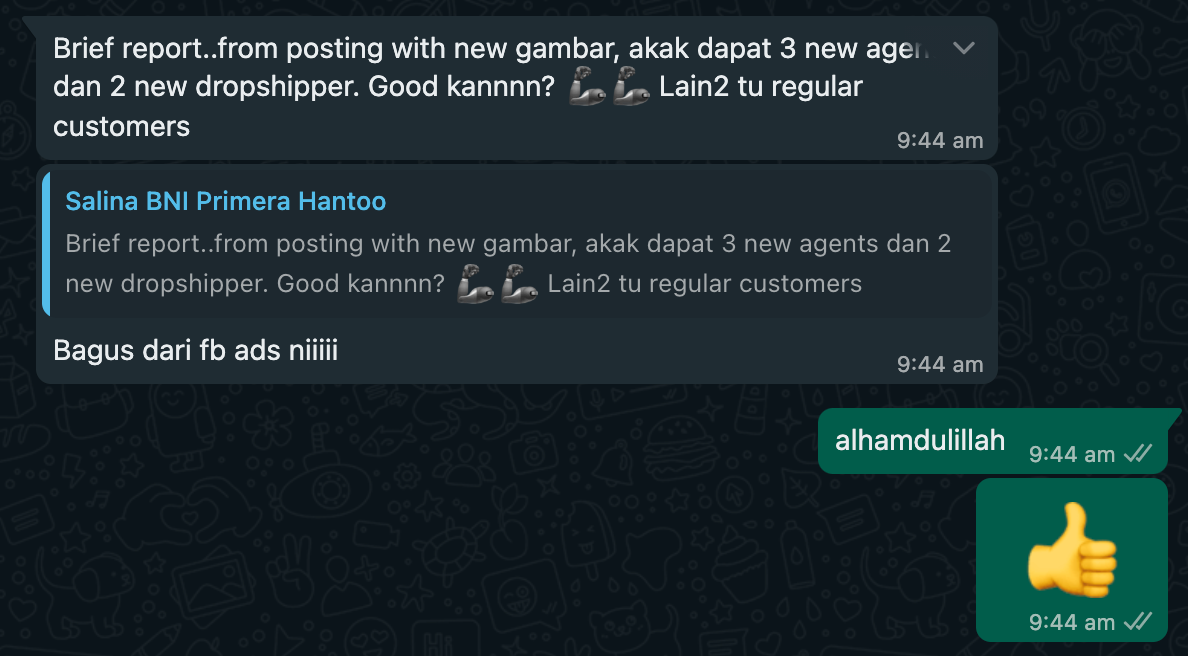1188x656 pixels.
Task: Click the blue accent bar of the quoted reply
Action: (46, 244)
